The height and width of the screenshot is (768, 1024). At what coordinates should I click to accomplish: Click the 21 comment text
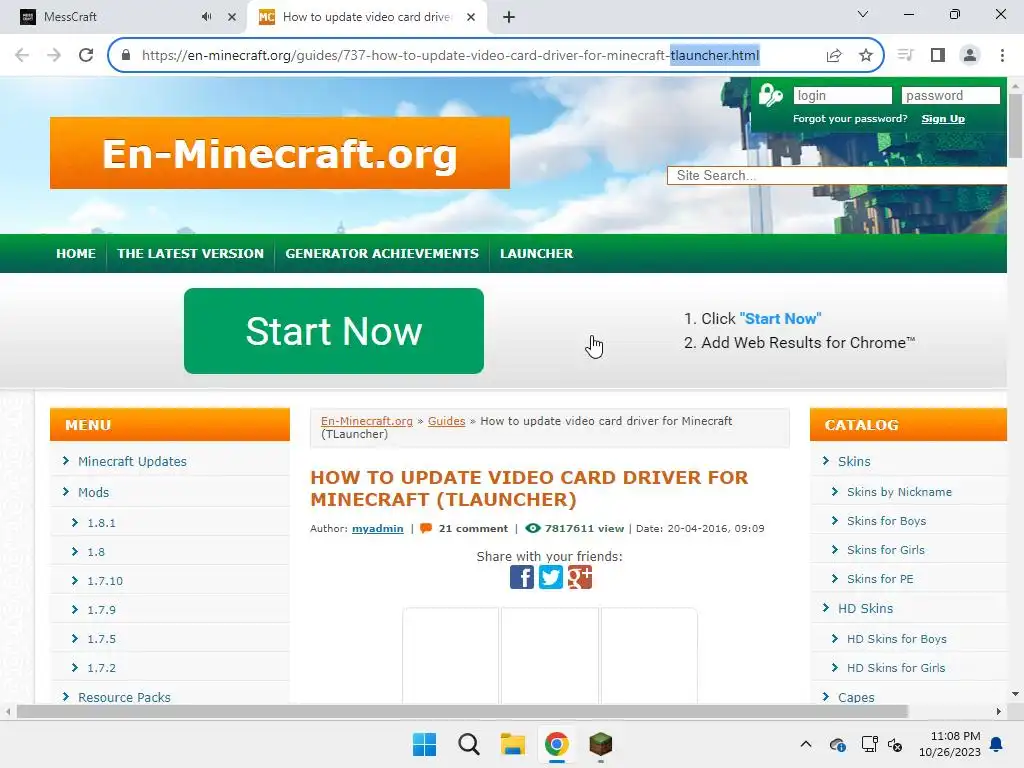(473, 528)
